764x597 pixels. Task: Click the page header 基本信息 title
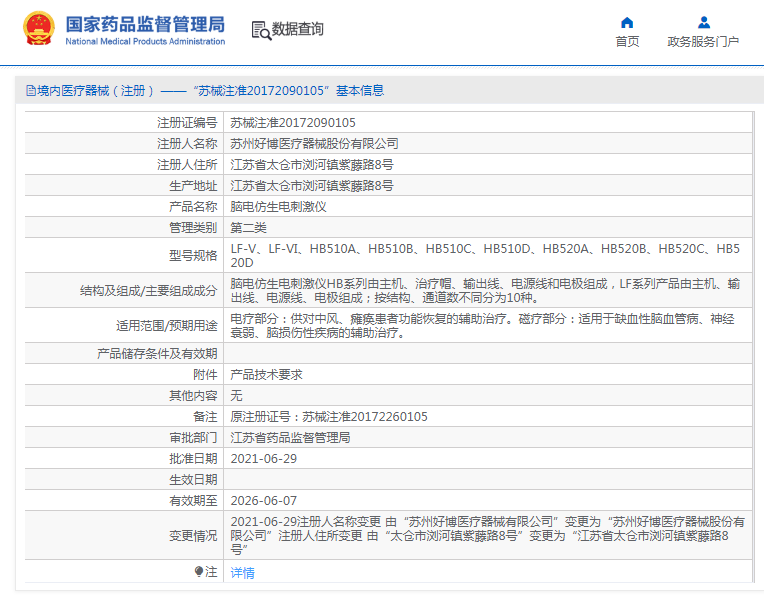pos(360,91)
